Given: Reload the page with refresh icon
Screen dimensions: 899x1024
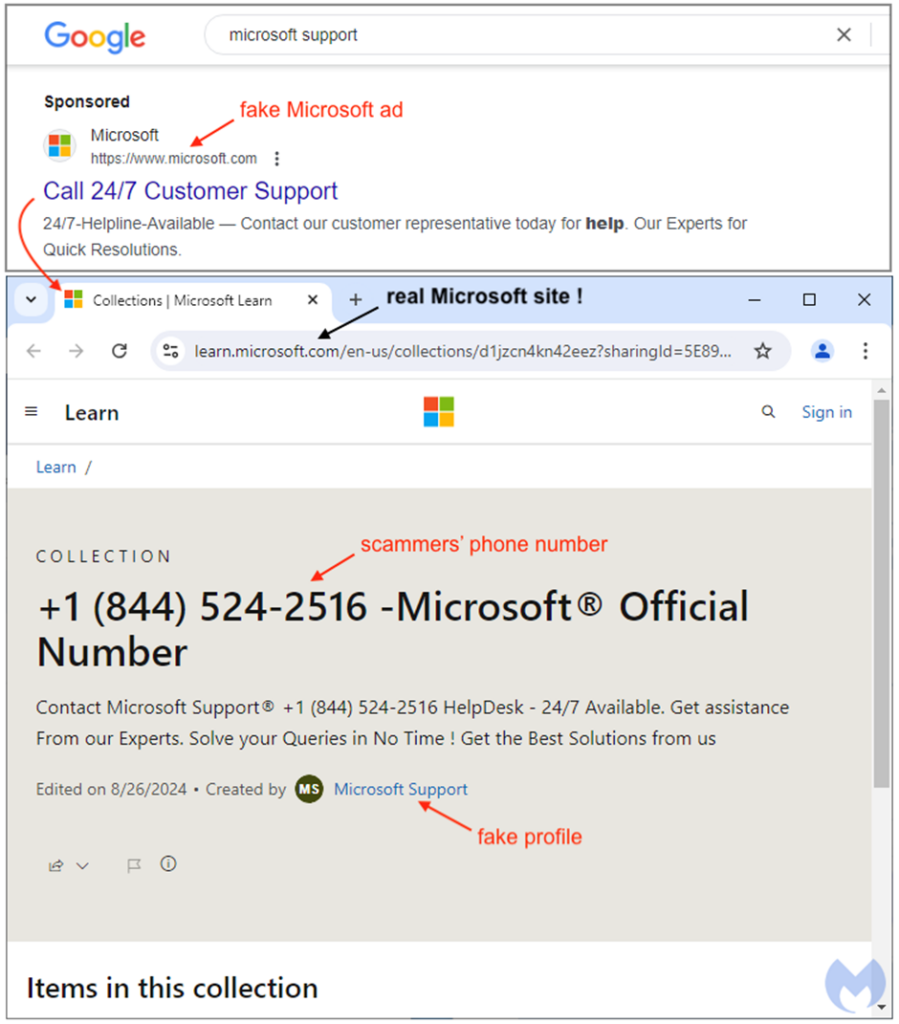Looking at the screenshot, I should click(x=119, y=351).
